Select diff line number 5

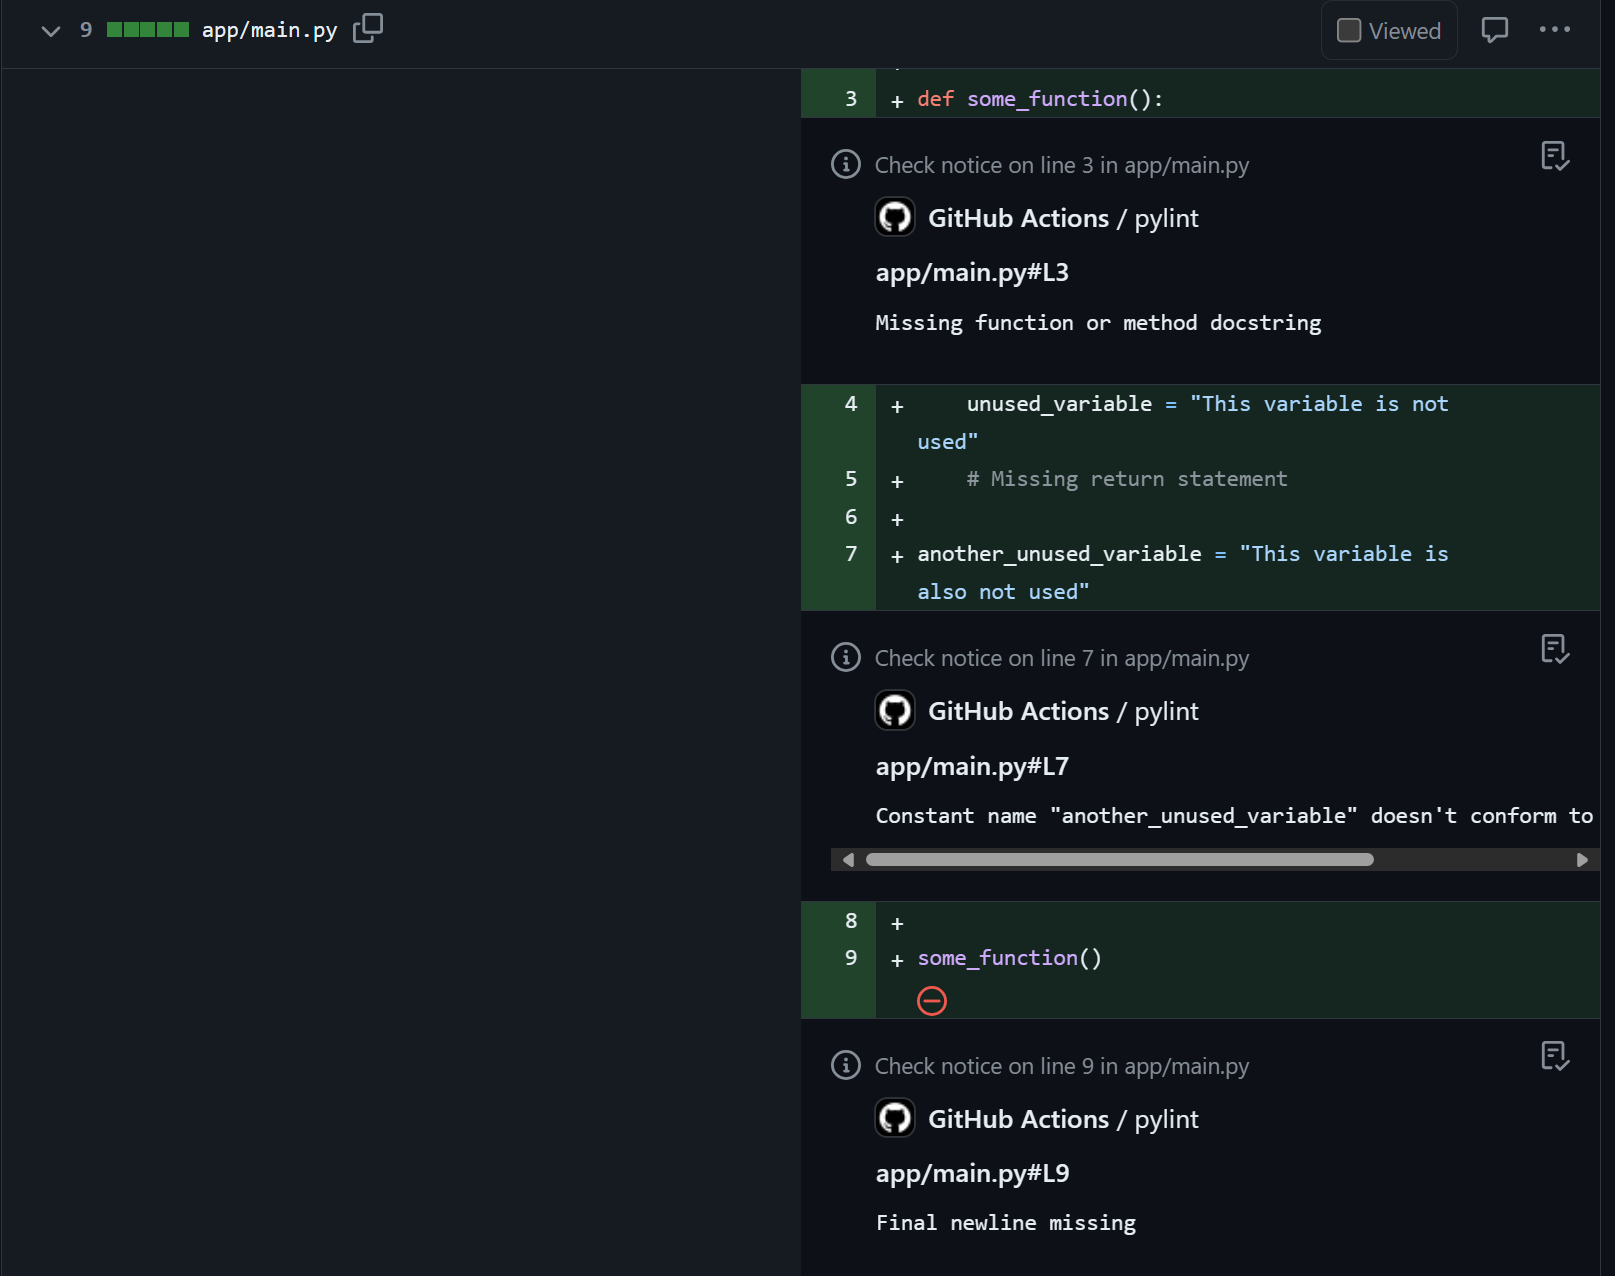(x=851, y=478)
